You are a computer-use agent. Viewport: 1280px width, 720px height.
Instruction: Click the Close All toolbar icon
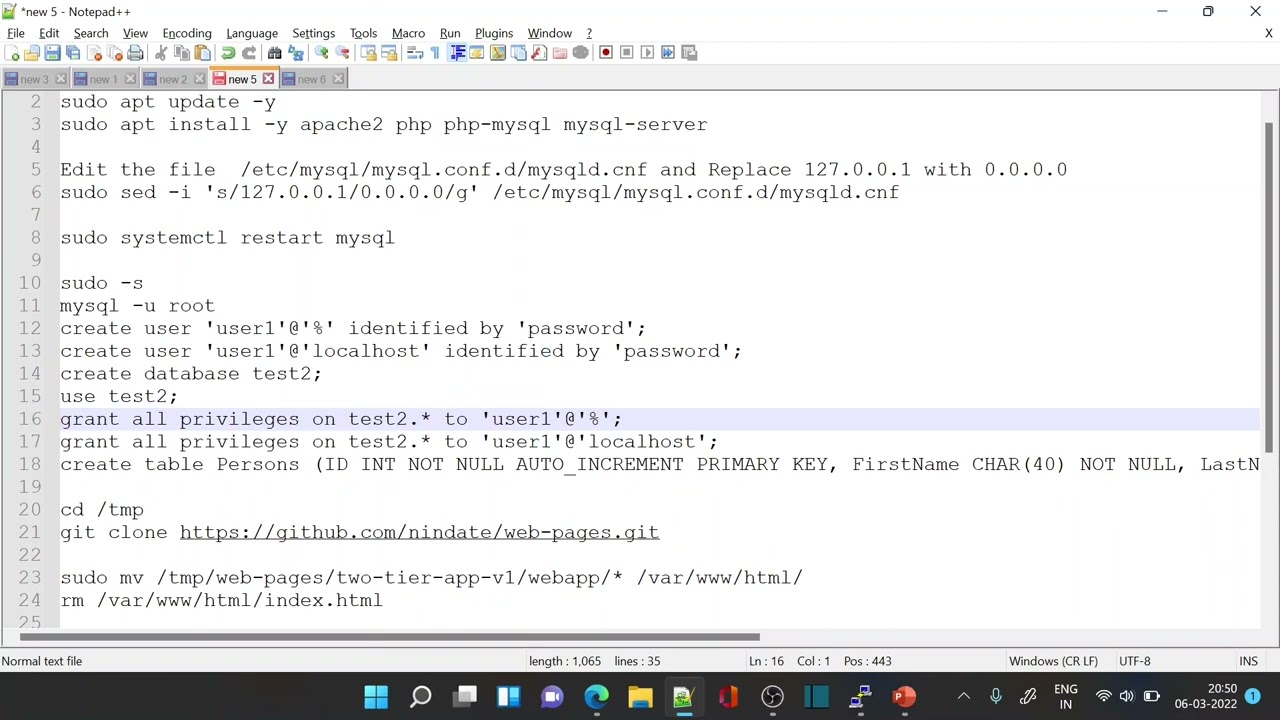(x=114, y=53)
